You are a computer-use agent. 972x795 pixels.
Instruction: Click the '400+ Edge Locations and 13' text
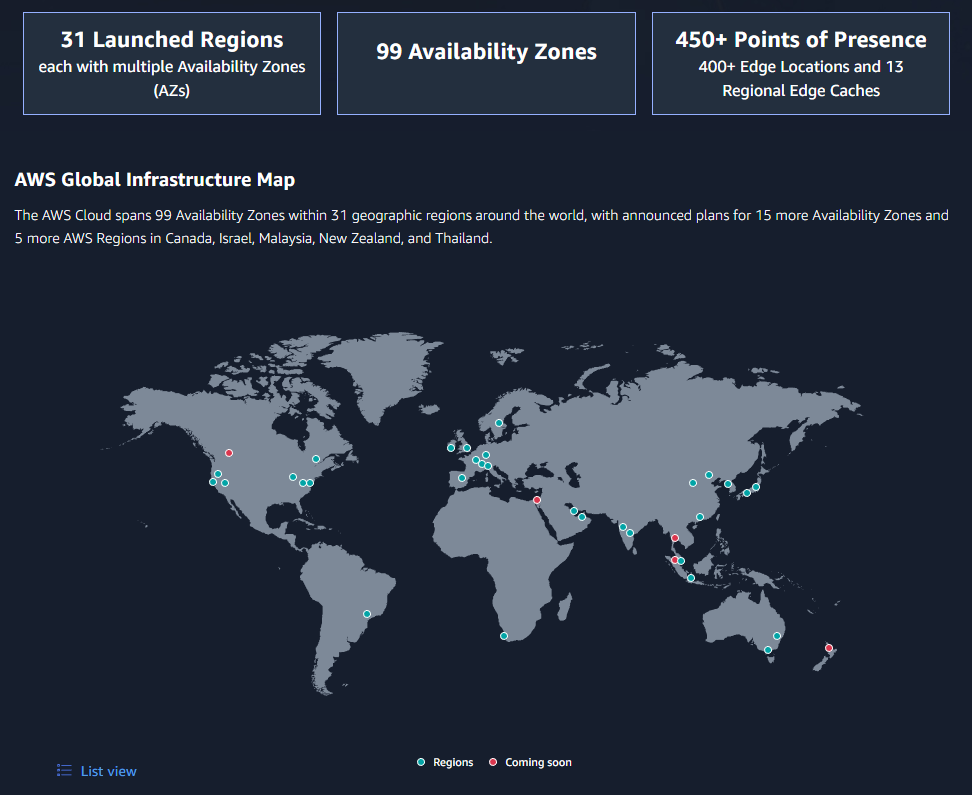[x=801, y=67]
